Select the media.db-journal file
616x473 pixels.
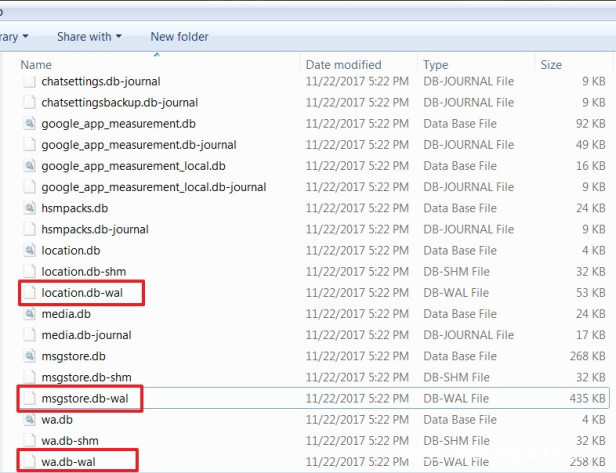pos(86,335)
